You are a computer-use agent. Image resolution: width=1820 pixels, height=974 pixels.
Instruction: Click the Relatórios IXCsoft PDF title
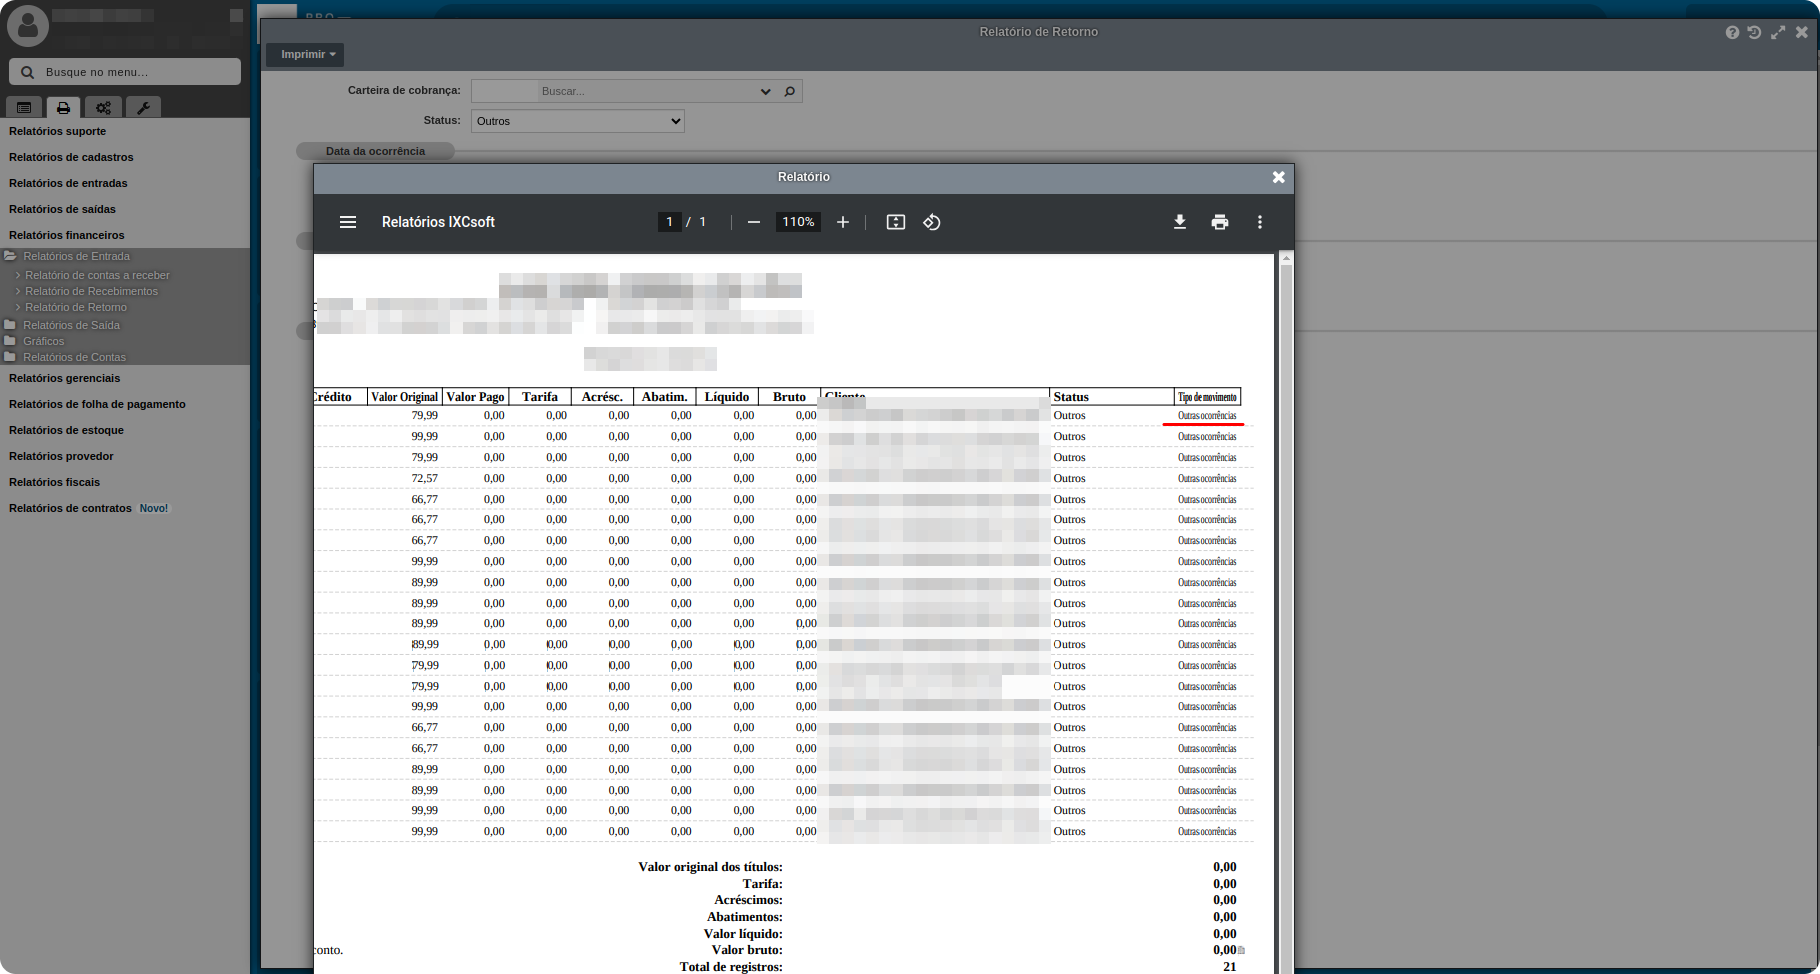point(438,222)
